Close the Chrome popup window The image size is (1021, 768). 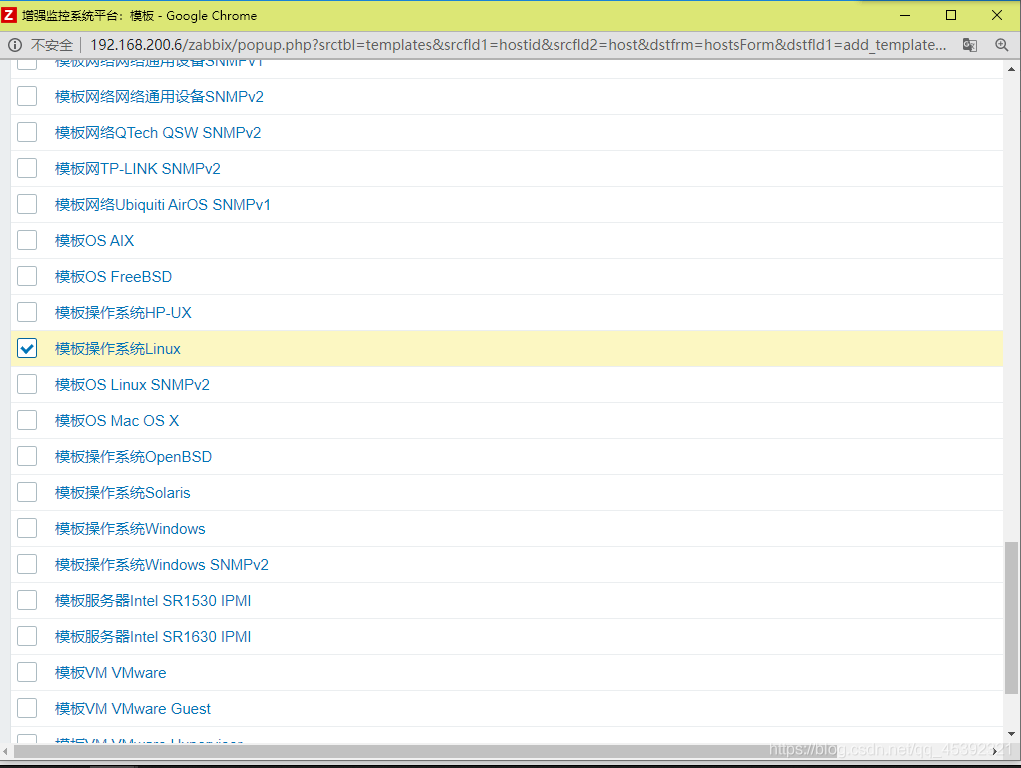tap(997, 15)
